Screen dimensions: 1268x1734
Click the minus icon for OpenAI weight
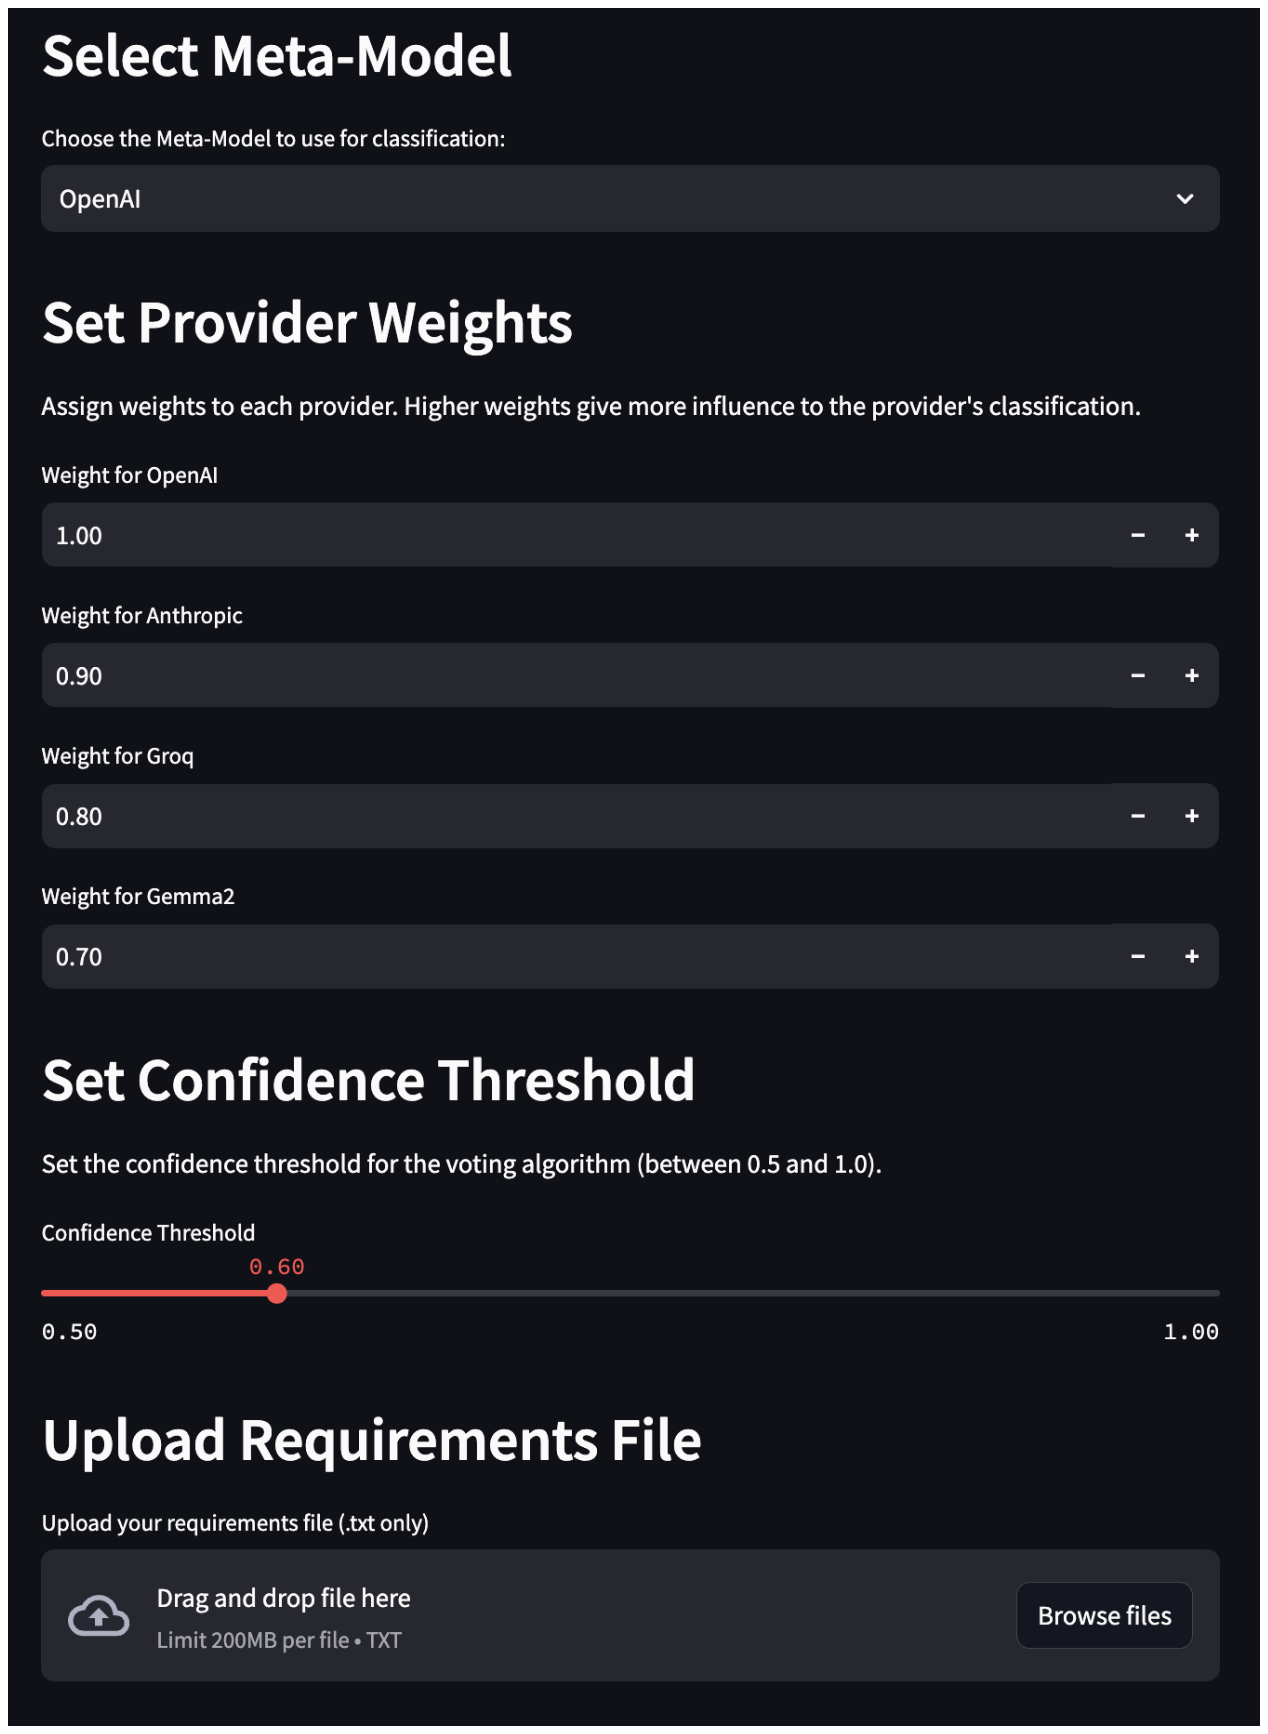pyautogui.click(x=1137, y=535)
